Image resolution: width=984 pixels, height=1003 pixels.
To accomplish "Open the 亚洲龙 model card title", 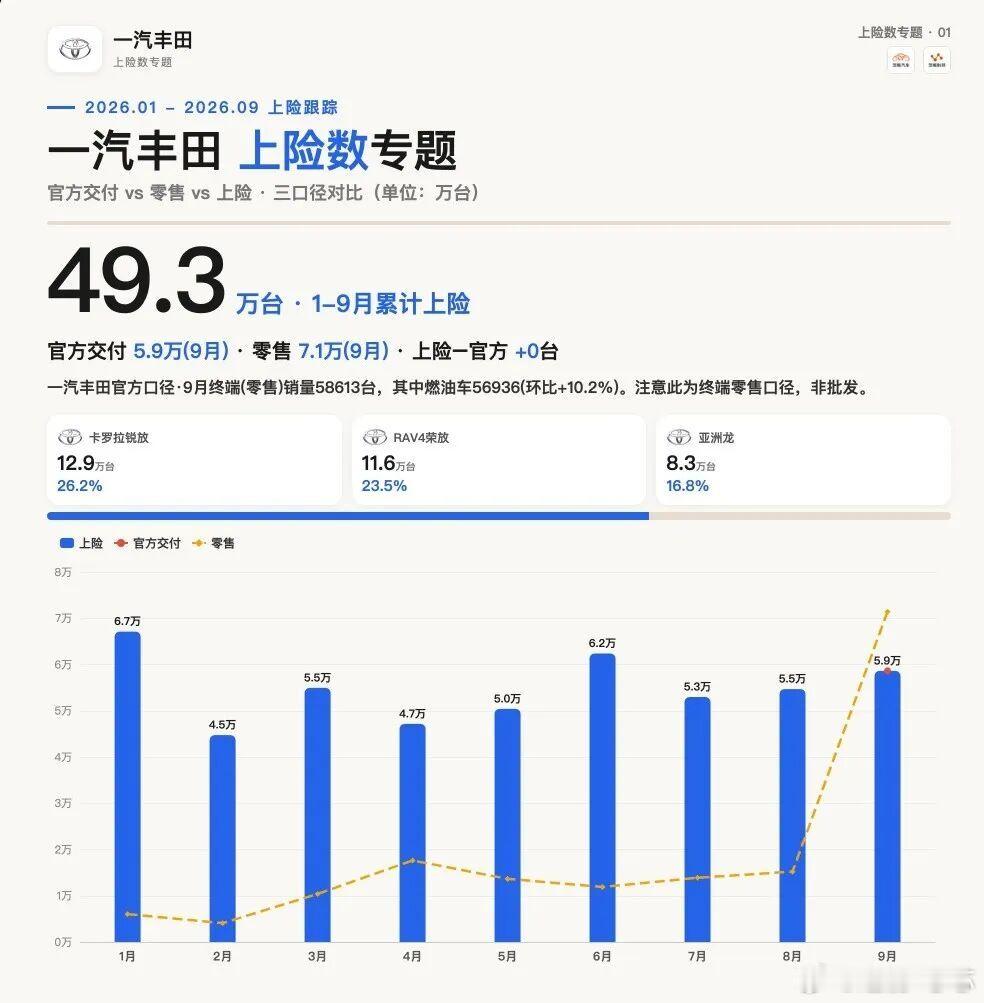I will [716, 438].
